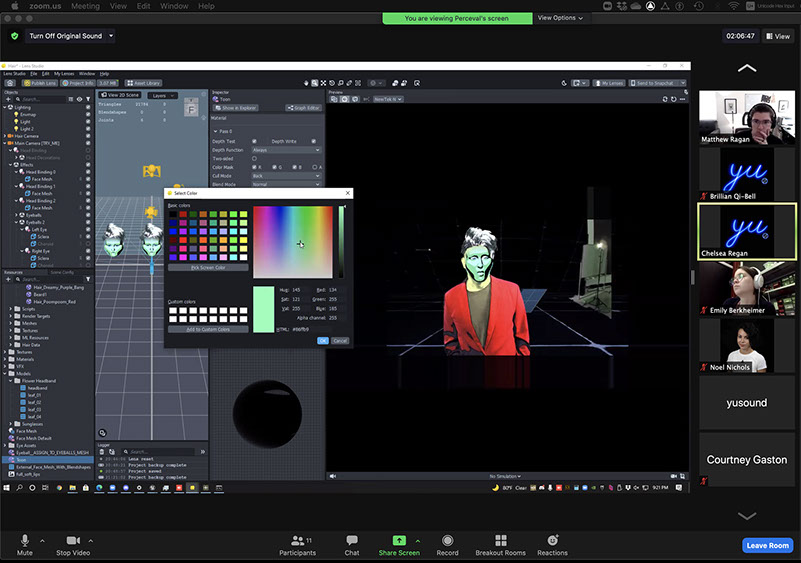The width and height of the screenshot is (801, 563).
Task: Open the Zoom View Options dropdown
Action: pos(560,18)
